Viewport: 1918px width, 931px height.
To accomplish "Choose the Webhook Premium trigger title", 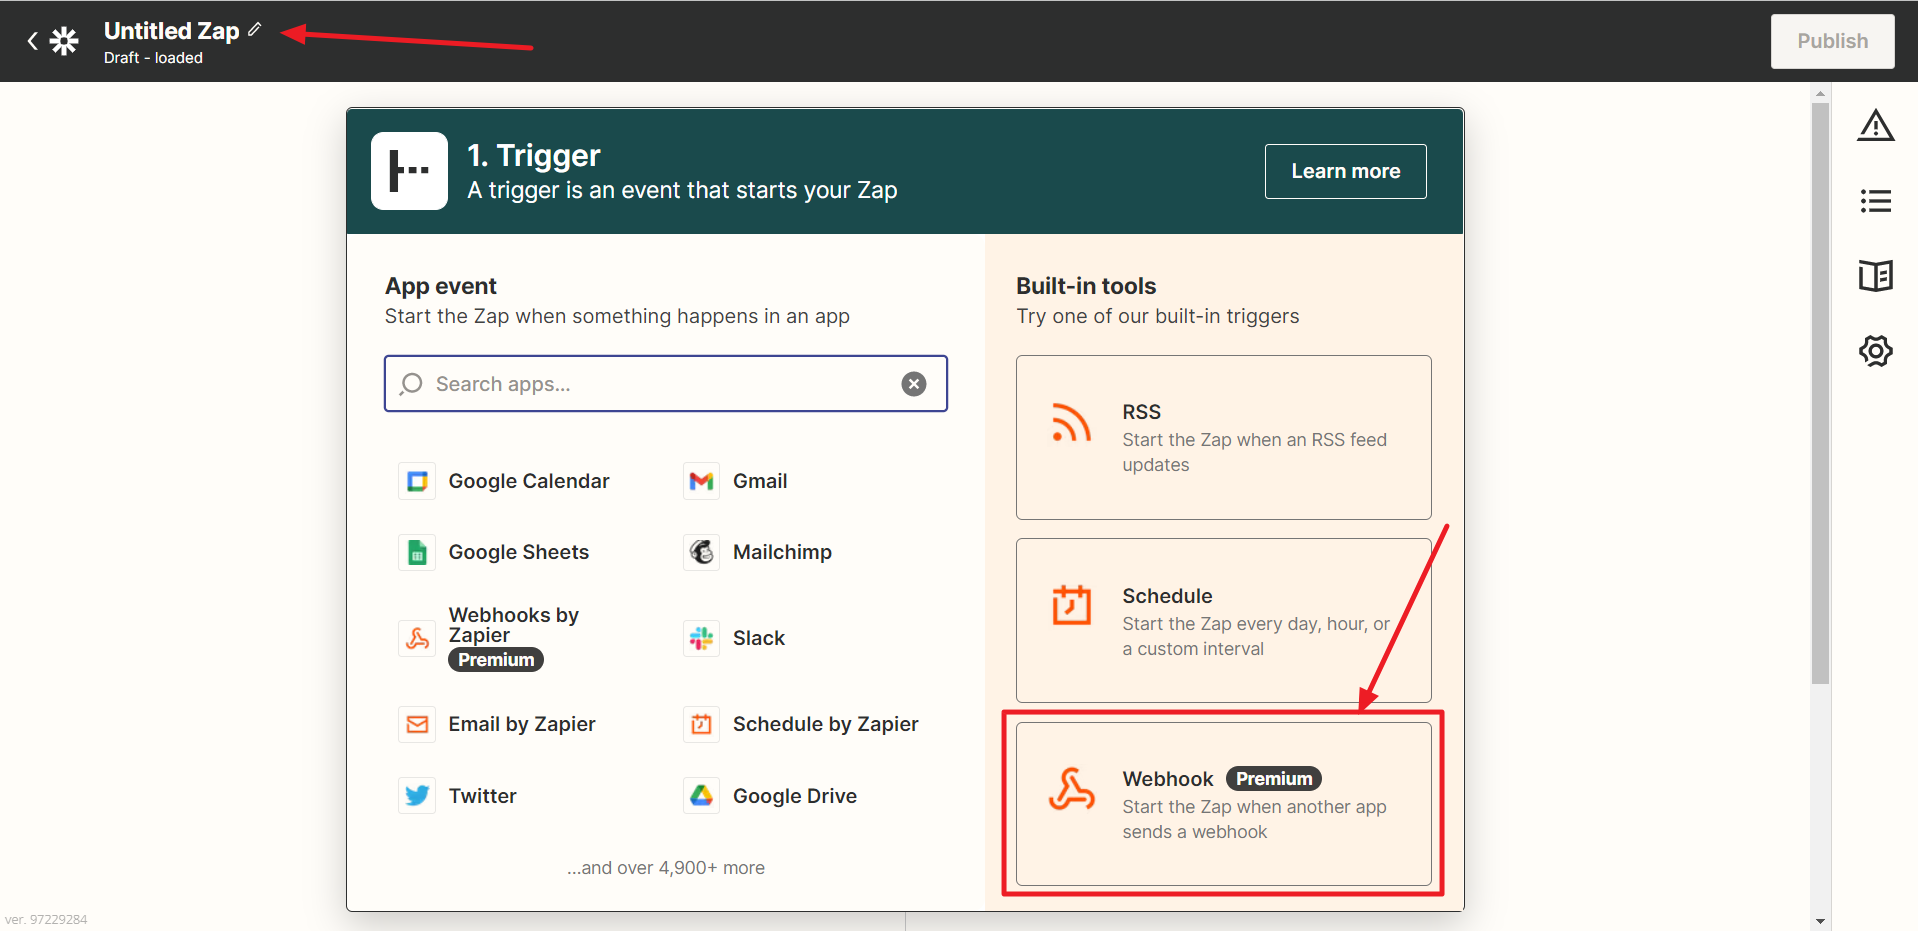I will pos(1167,779).
